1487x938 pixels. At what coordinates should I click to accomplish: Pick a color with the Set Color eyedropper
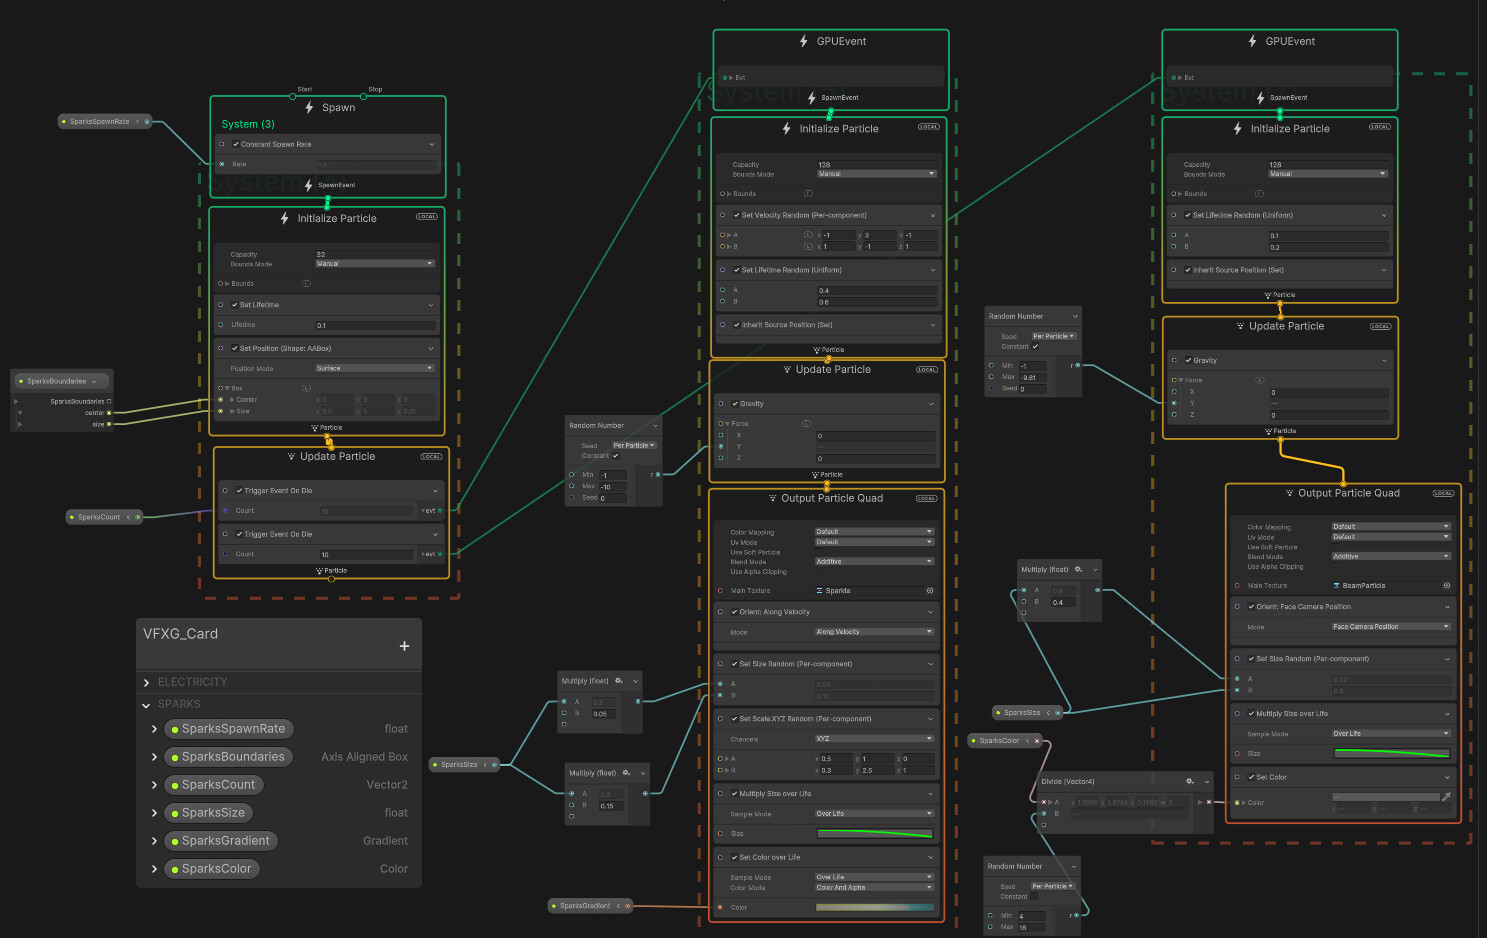(1446, 797)
